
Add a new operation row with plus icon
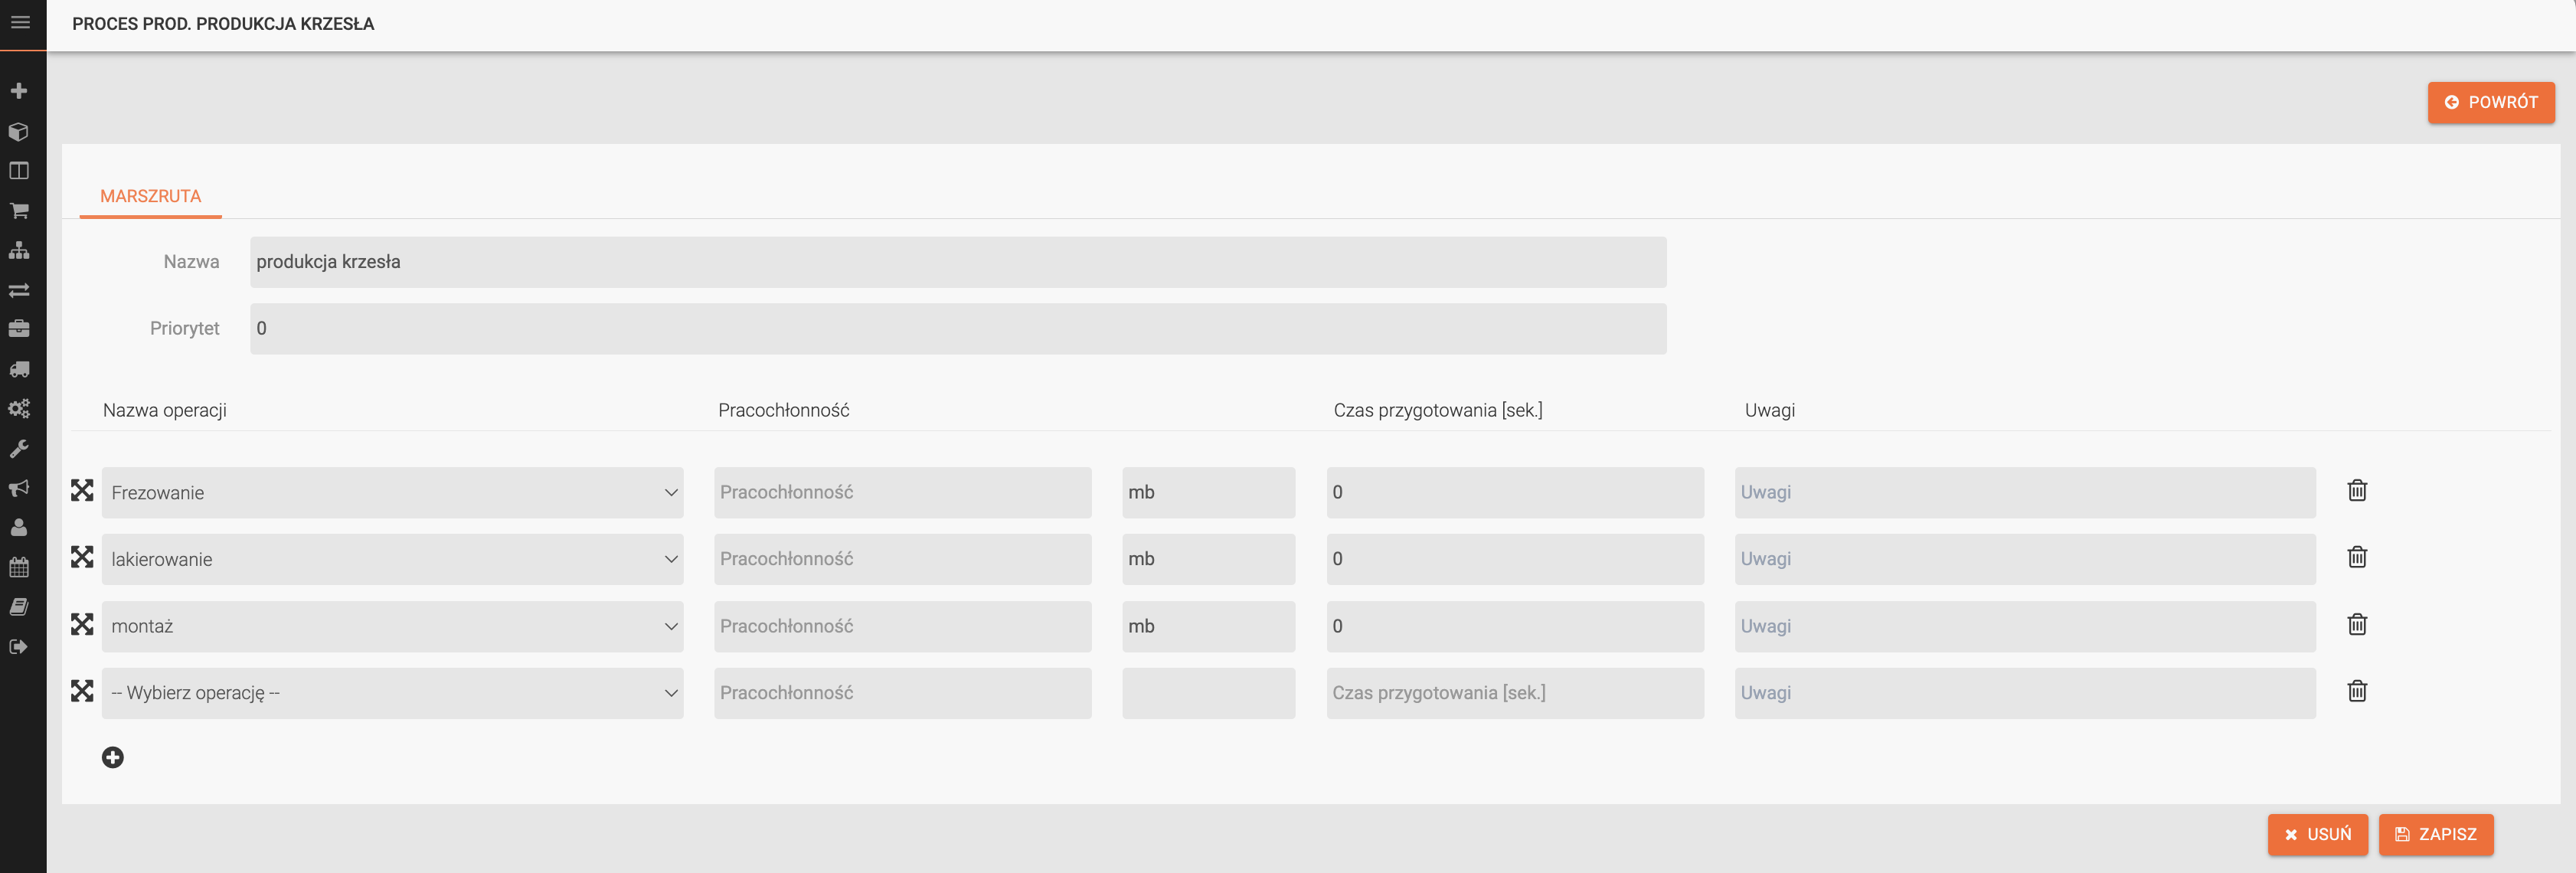(x=113, y=758)
